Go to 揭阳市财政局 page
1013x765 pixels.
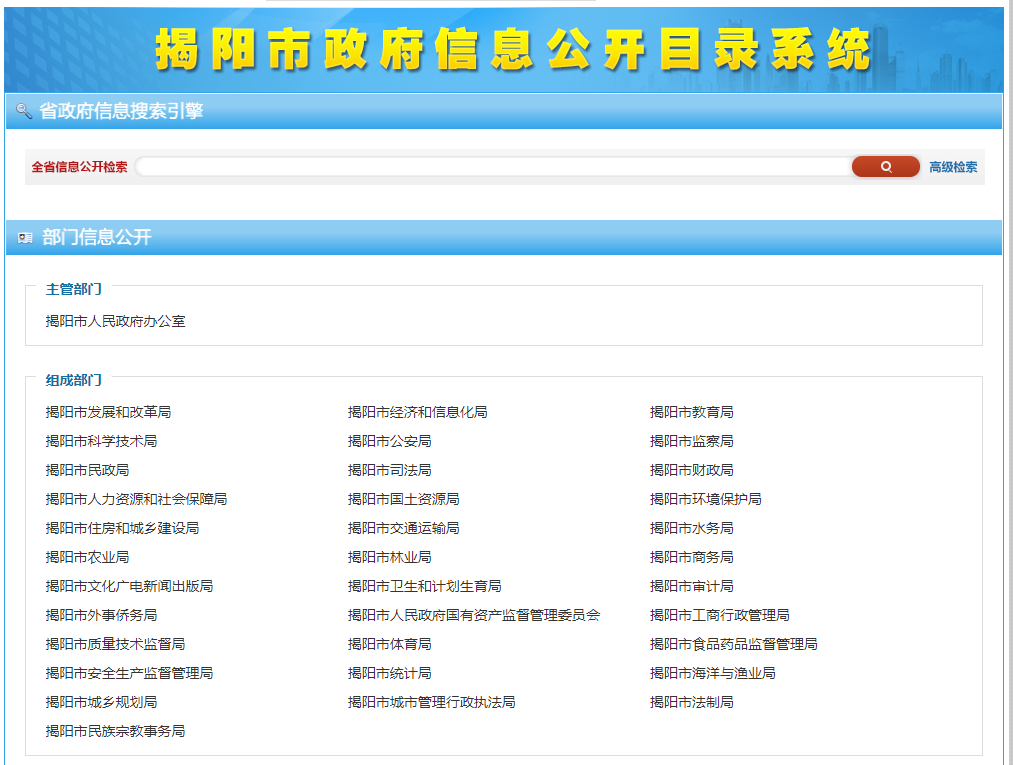691,470
